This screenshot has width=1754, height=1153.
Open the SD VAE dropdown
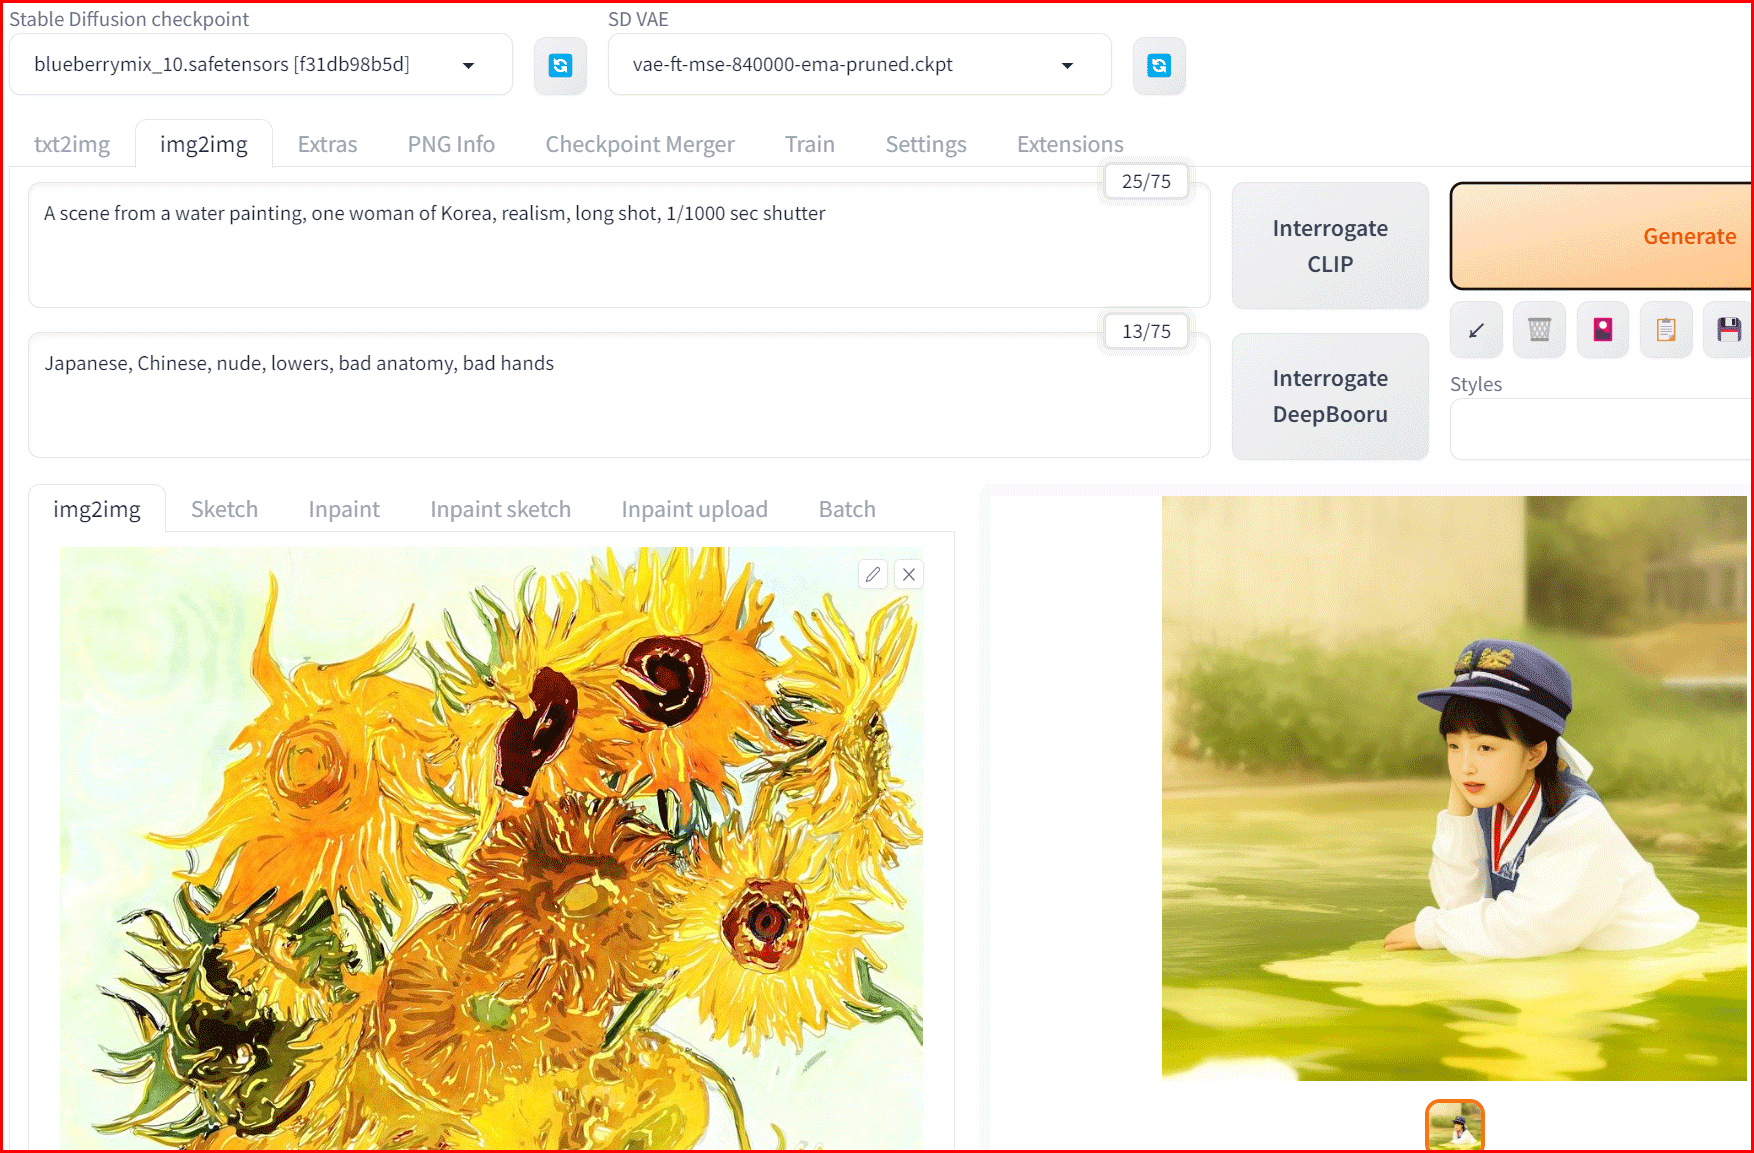click(859, 65)
